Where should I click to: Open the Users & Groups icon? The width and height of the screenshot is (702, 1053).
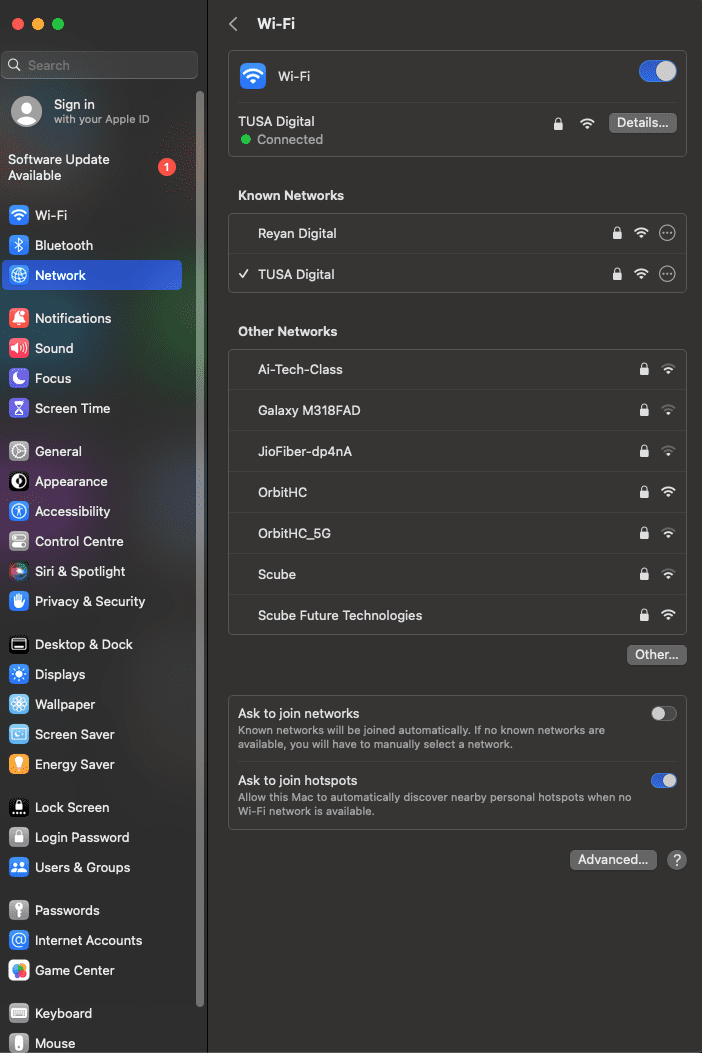coord(19,867)
